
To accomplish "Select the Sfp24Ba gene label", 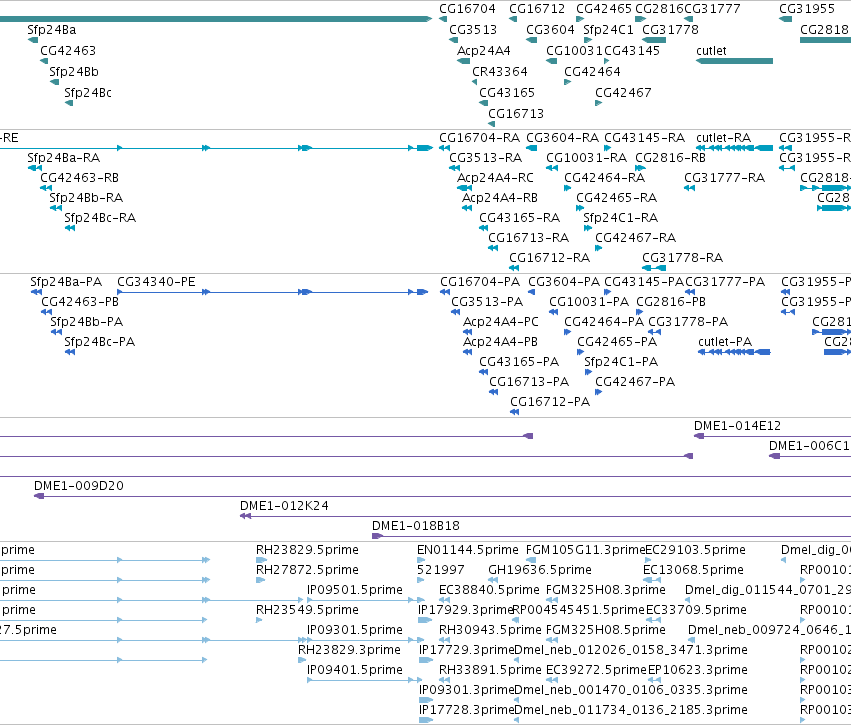I will 52,30.
